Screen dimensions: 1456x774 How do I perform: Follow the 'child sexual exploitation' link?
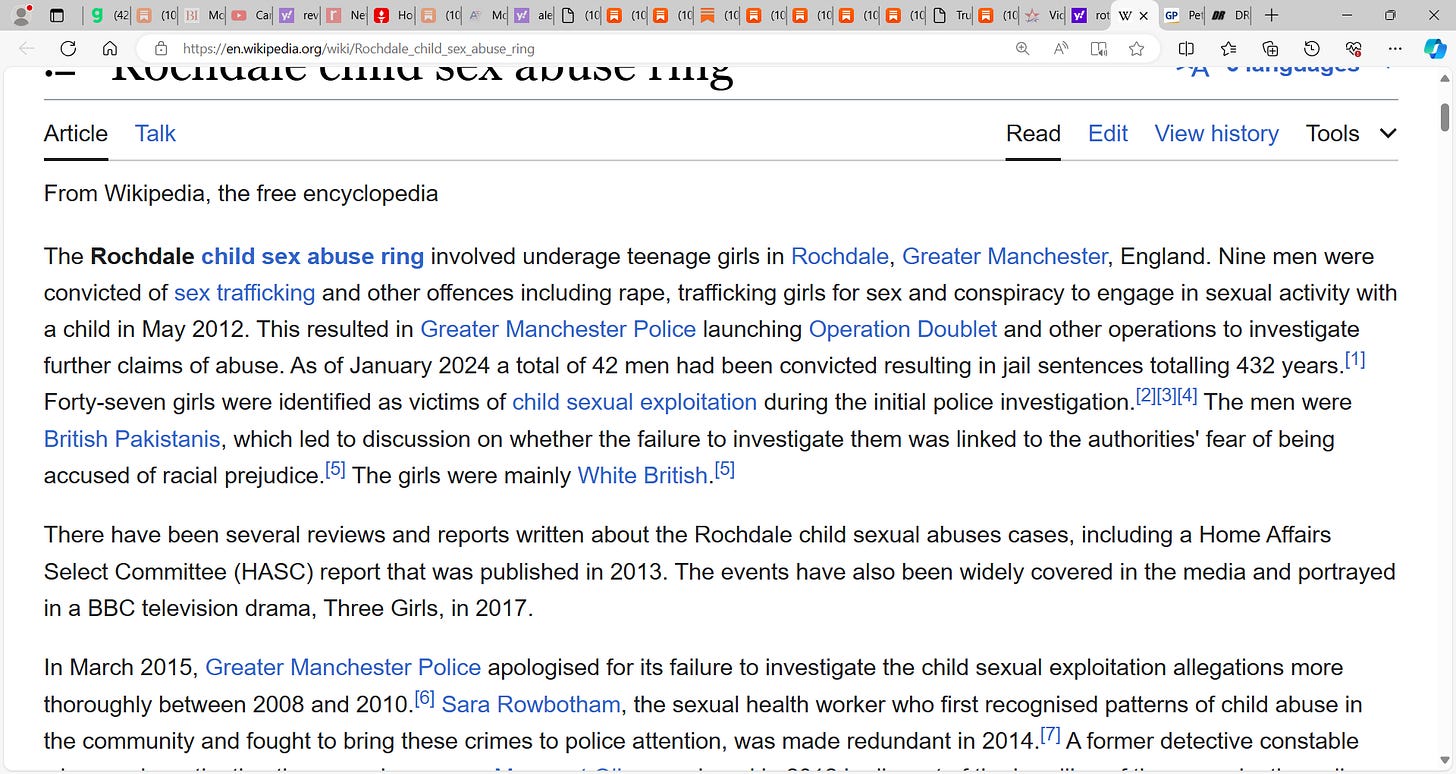click(634, 402)
